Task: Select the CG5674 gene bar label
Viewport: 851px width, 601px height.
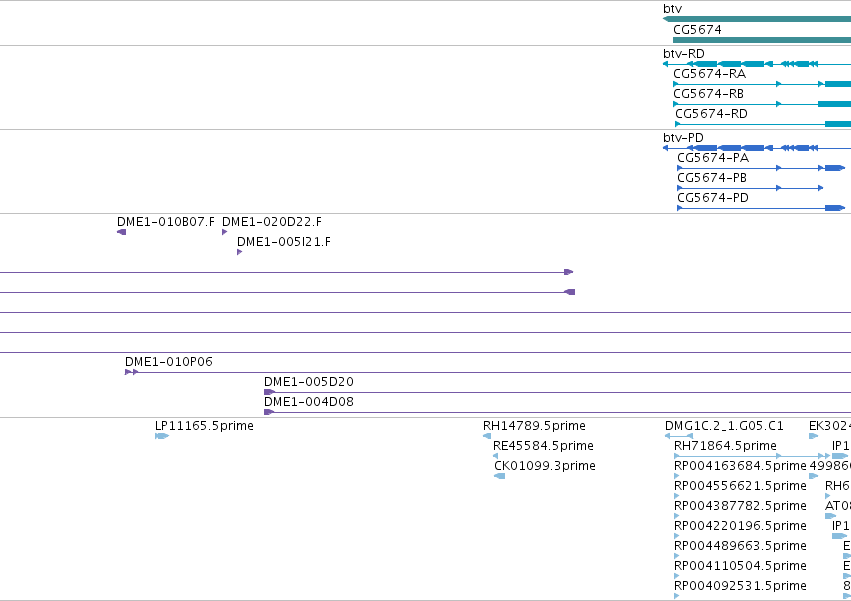Action: coord(697,30)
